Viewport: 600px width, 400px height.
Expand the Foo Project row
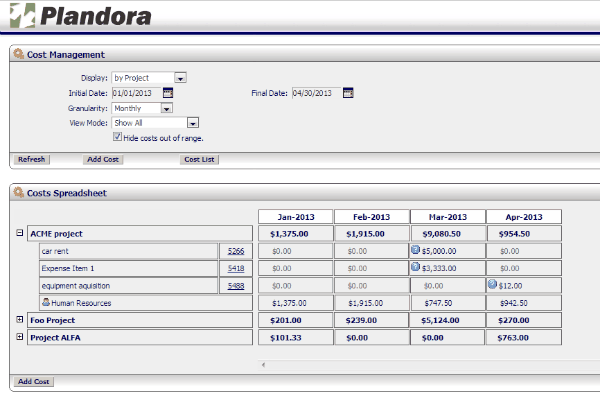point(19,320)
